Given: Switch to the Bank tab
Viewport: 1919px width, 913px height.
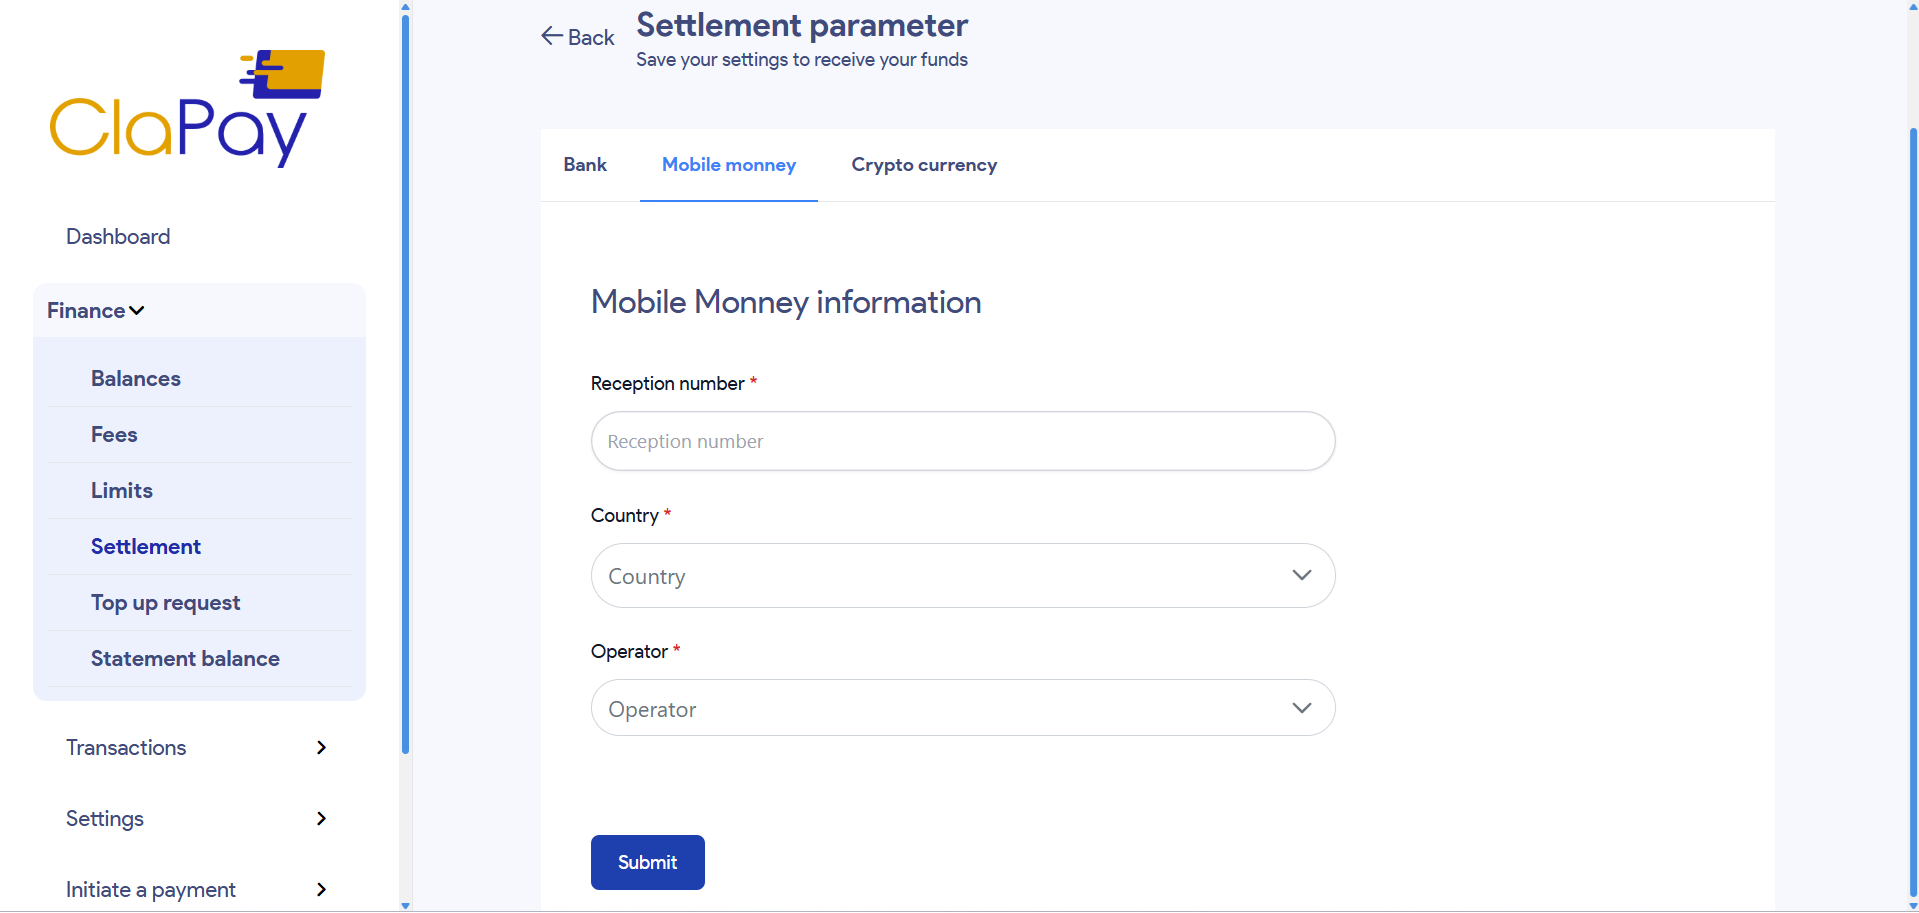Looking at the screenshot, I should (585, 165).
